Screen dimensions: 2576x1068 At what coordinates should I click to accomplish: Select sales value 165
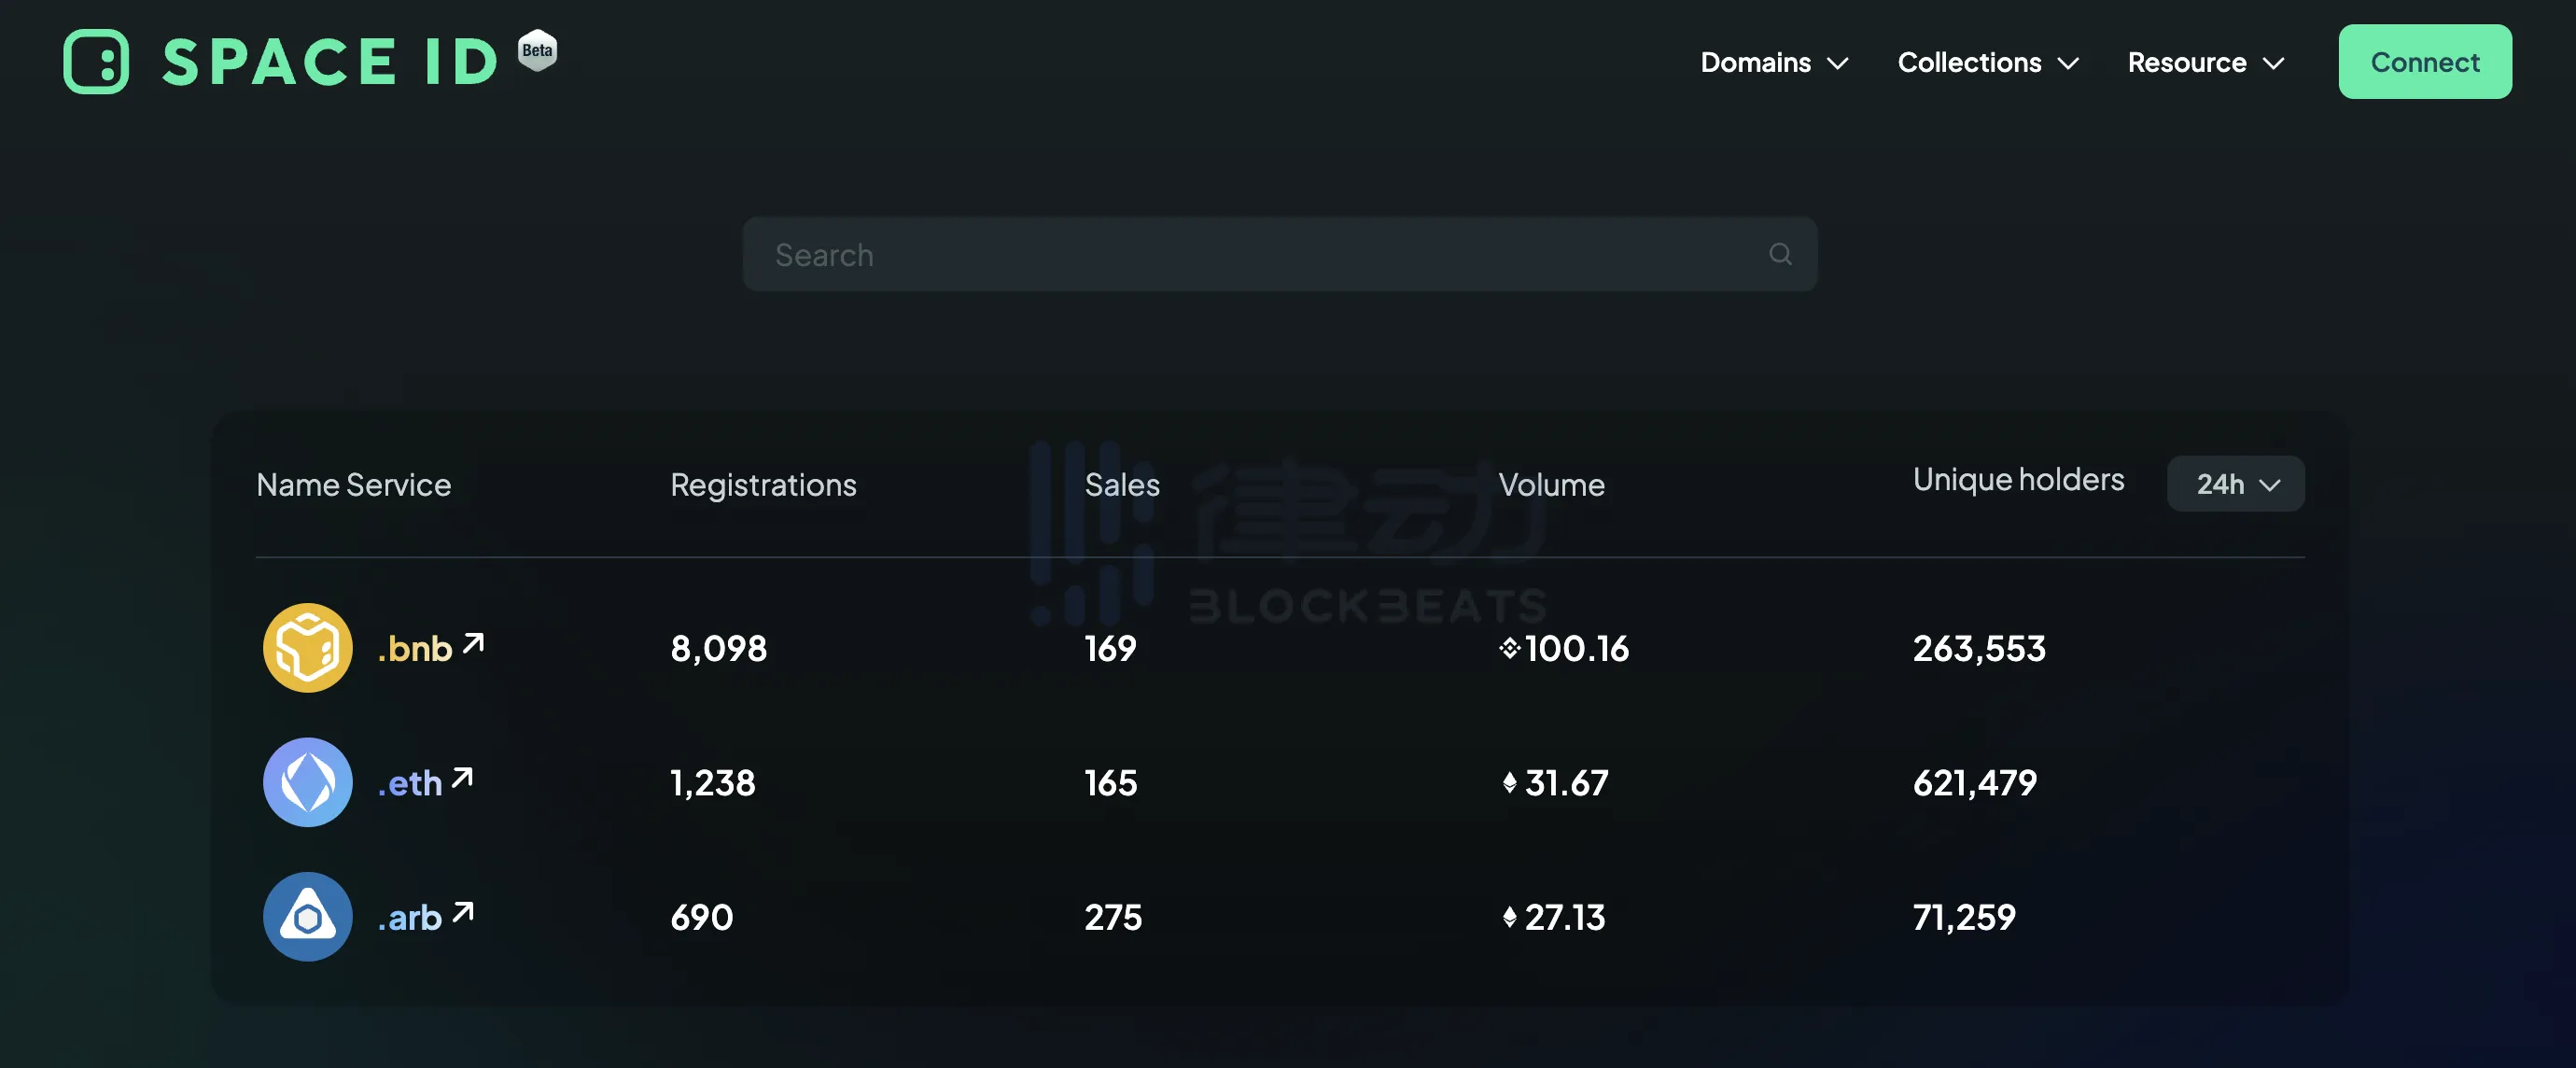coord(1110,782)
